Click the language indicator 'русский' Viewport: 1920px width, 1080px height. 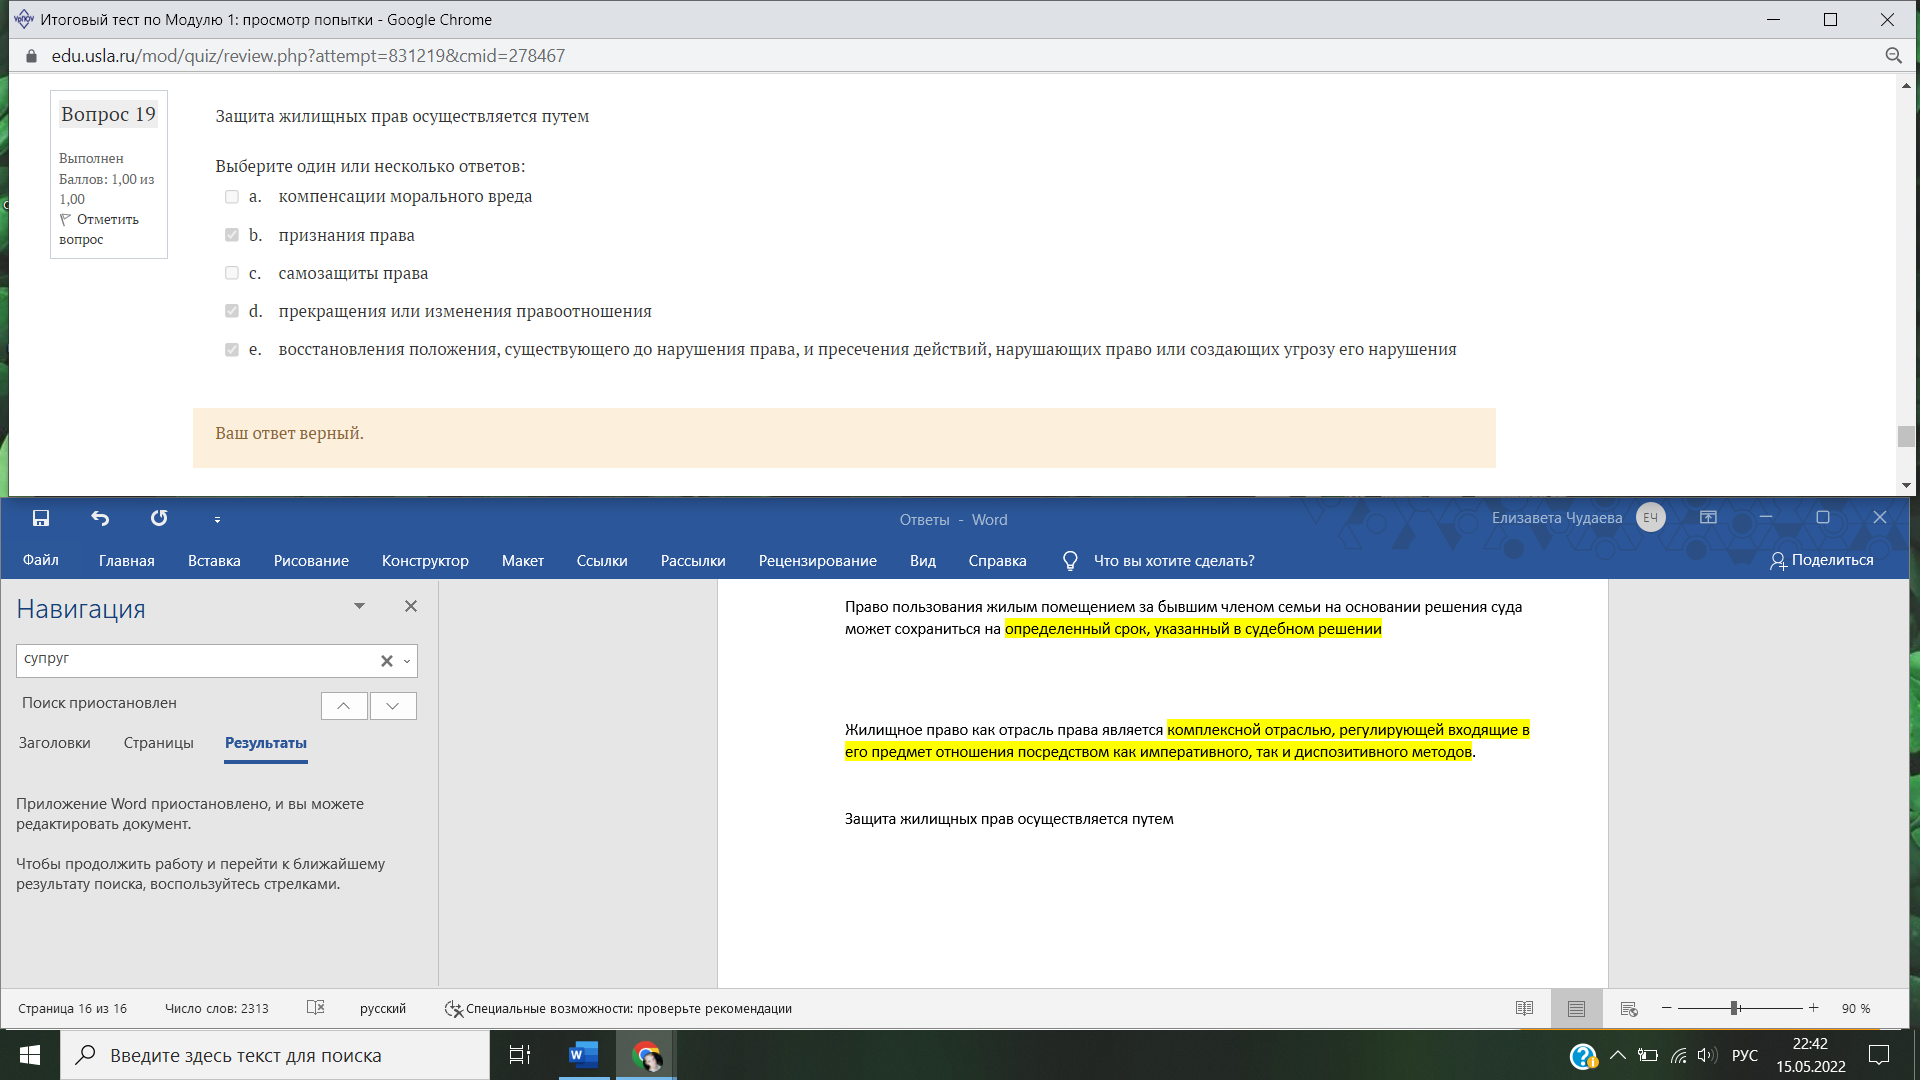tap(383, 1008)
